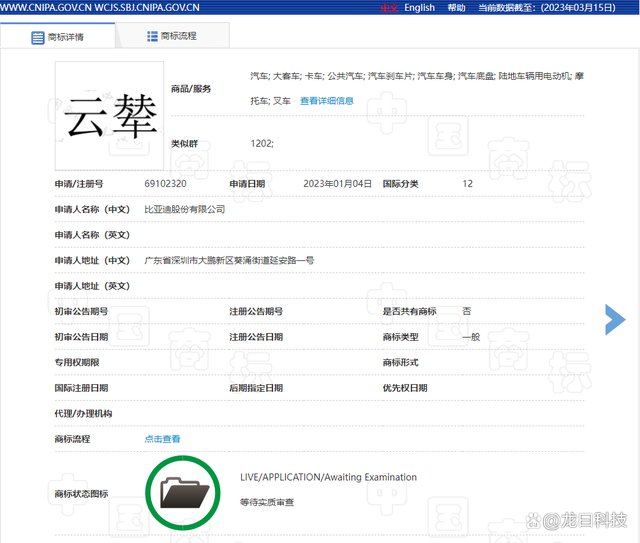Select application date 2023年01月04日
Image resolution: width=640 pixels, height=543 pixels.
[x=337, y=184]
